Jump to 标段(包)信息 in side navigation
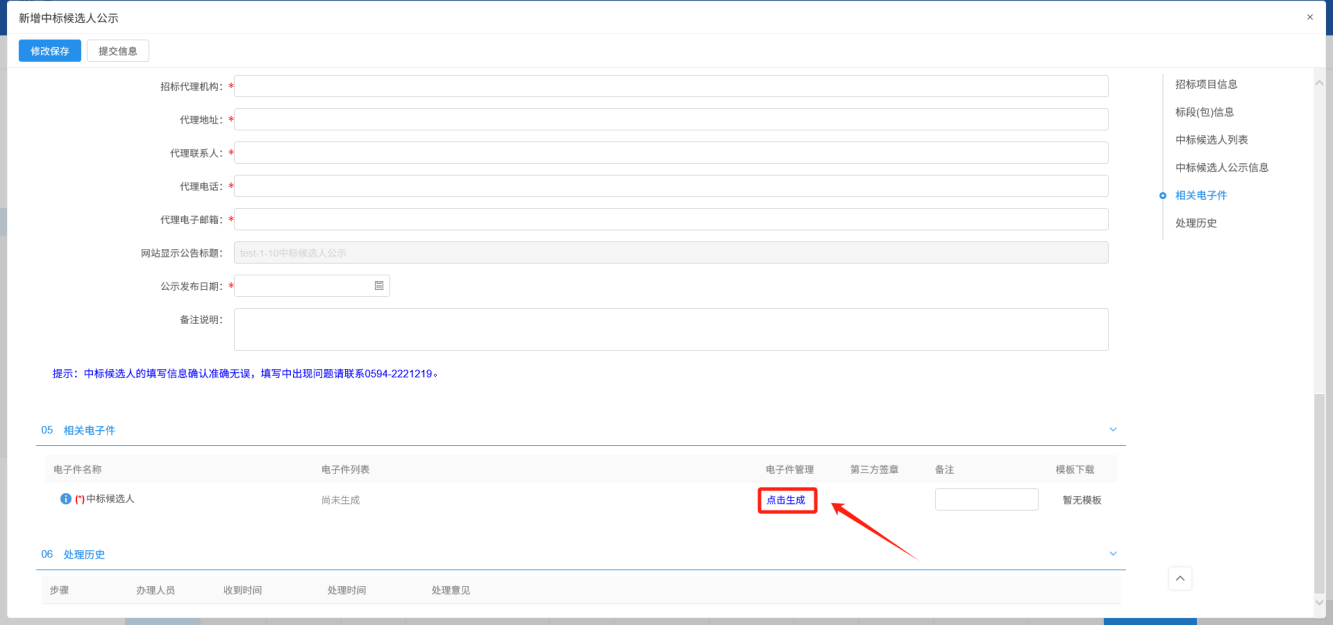This screenshot has height=626, width=1333. point(1204,112)
